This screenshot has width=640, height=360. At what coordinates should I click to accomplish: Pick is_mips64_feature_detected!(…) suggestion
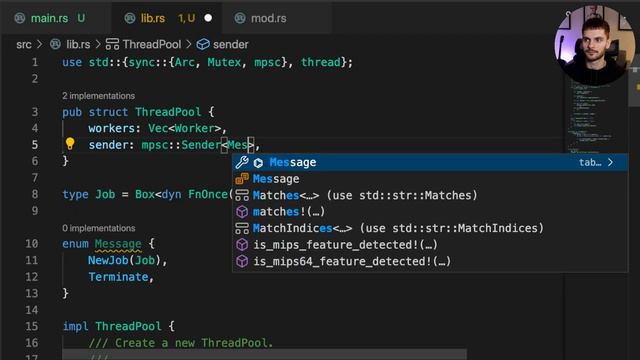(430, 261)
